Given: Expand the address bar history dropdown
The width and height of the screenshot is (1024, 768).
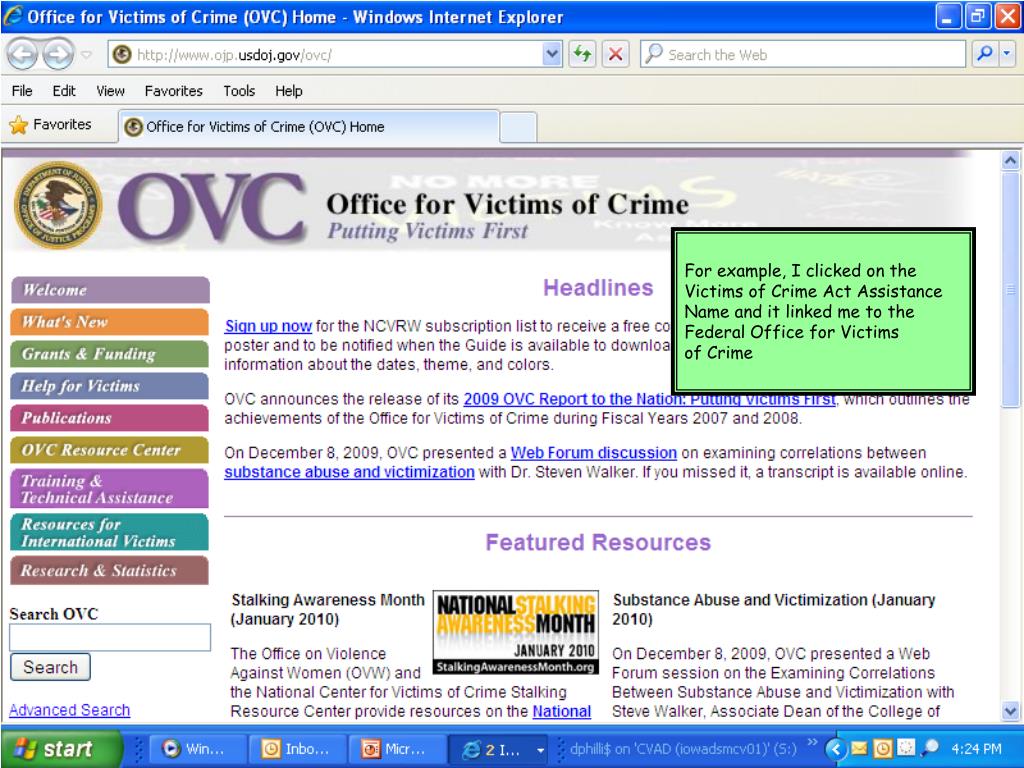Looking at the screenshot, I should [x=552, y=55].
